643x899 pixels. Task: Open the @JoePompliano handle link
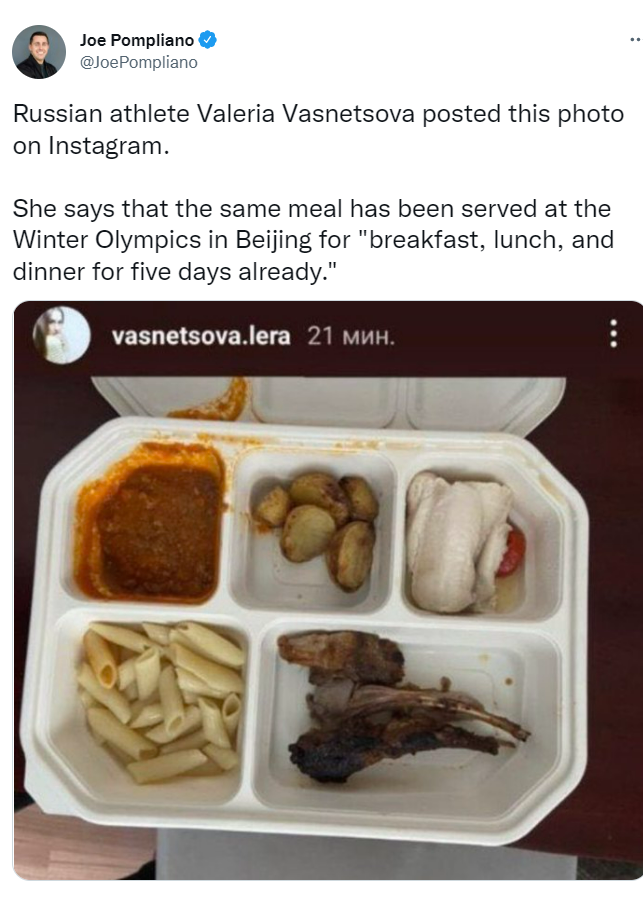[x=139, y=62]
